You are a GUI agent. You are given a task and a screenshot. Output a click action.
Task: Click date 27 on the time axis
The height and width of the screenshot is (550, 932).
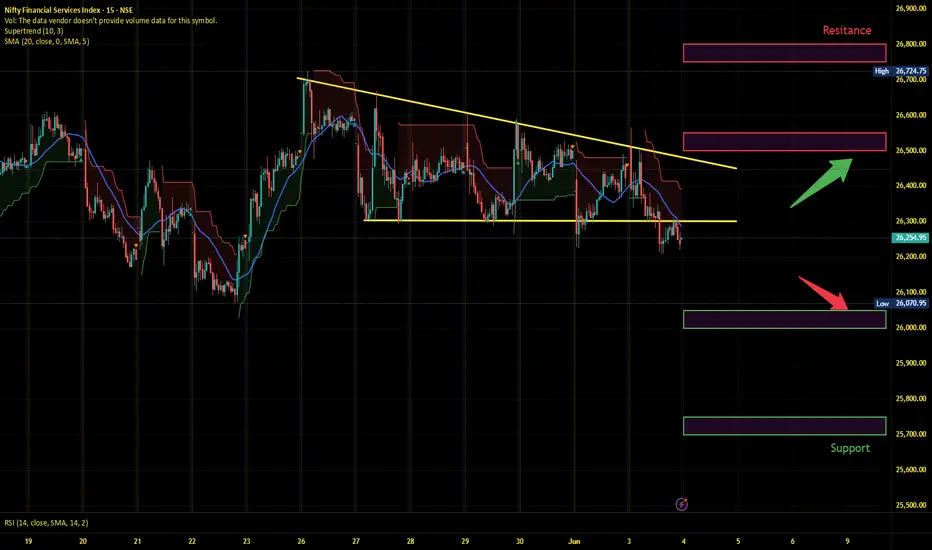pos(356,541)
